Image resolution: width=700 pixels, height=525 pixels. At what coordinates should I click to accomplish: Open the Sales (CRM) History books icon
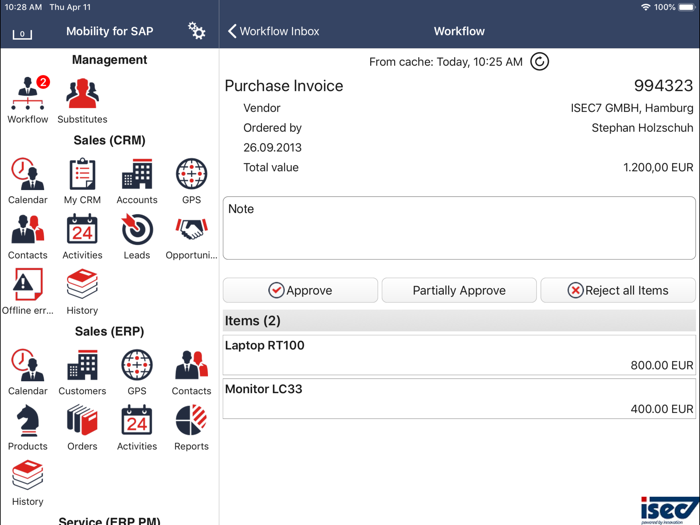82,284
